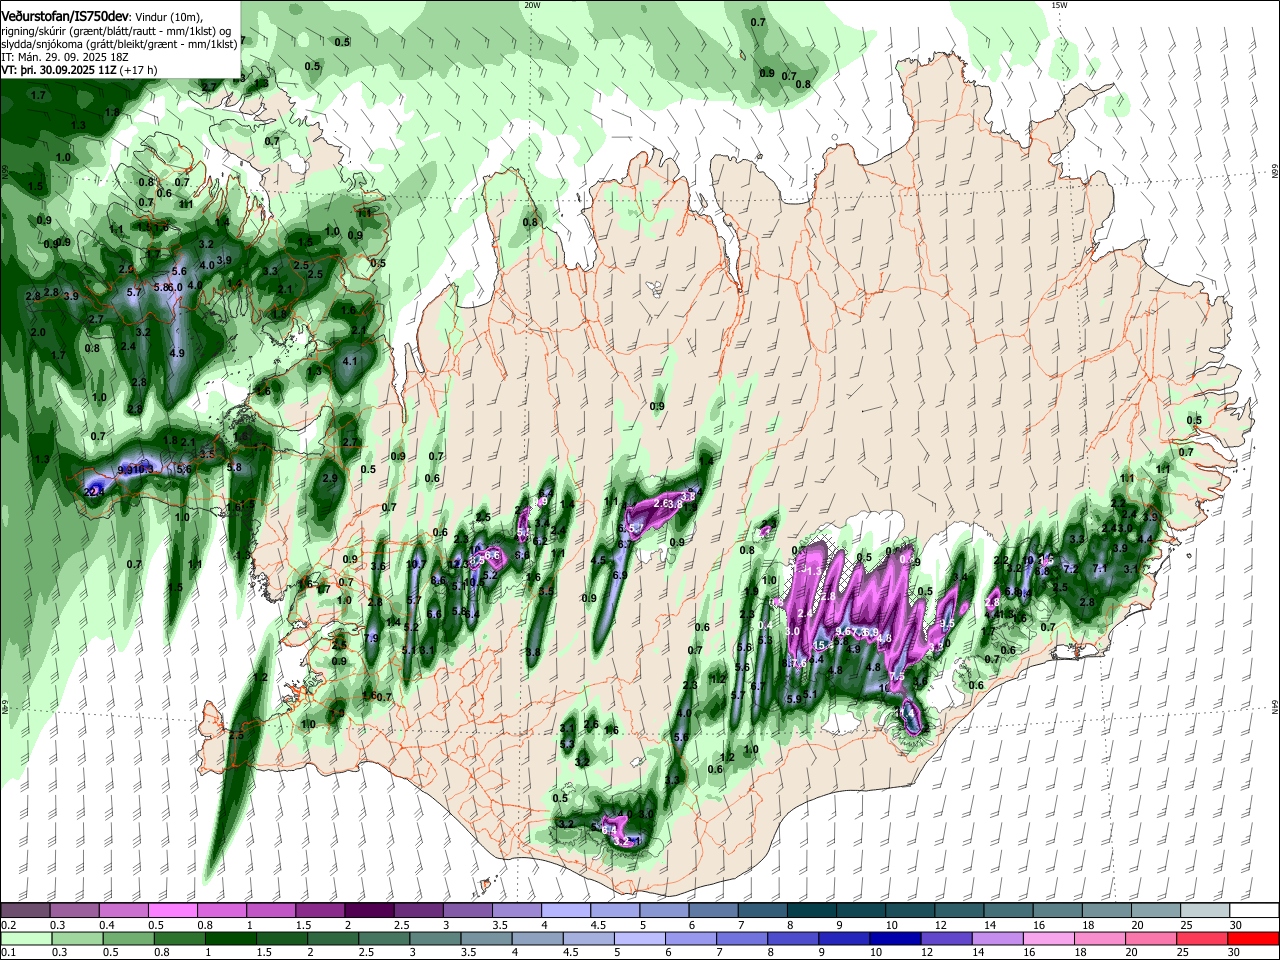1280x960 pixels.
Task: Pick the light green 0.3 swatch in the lower legend row
Action: pyautogui.click(x=77, y=939)
